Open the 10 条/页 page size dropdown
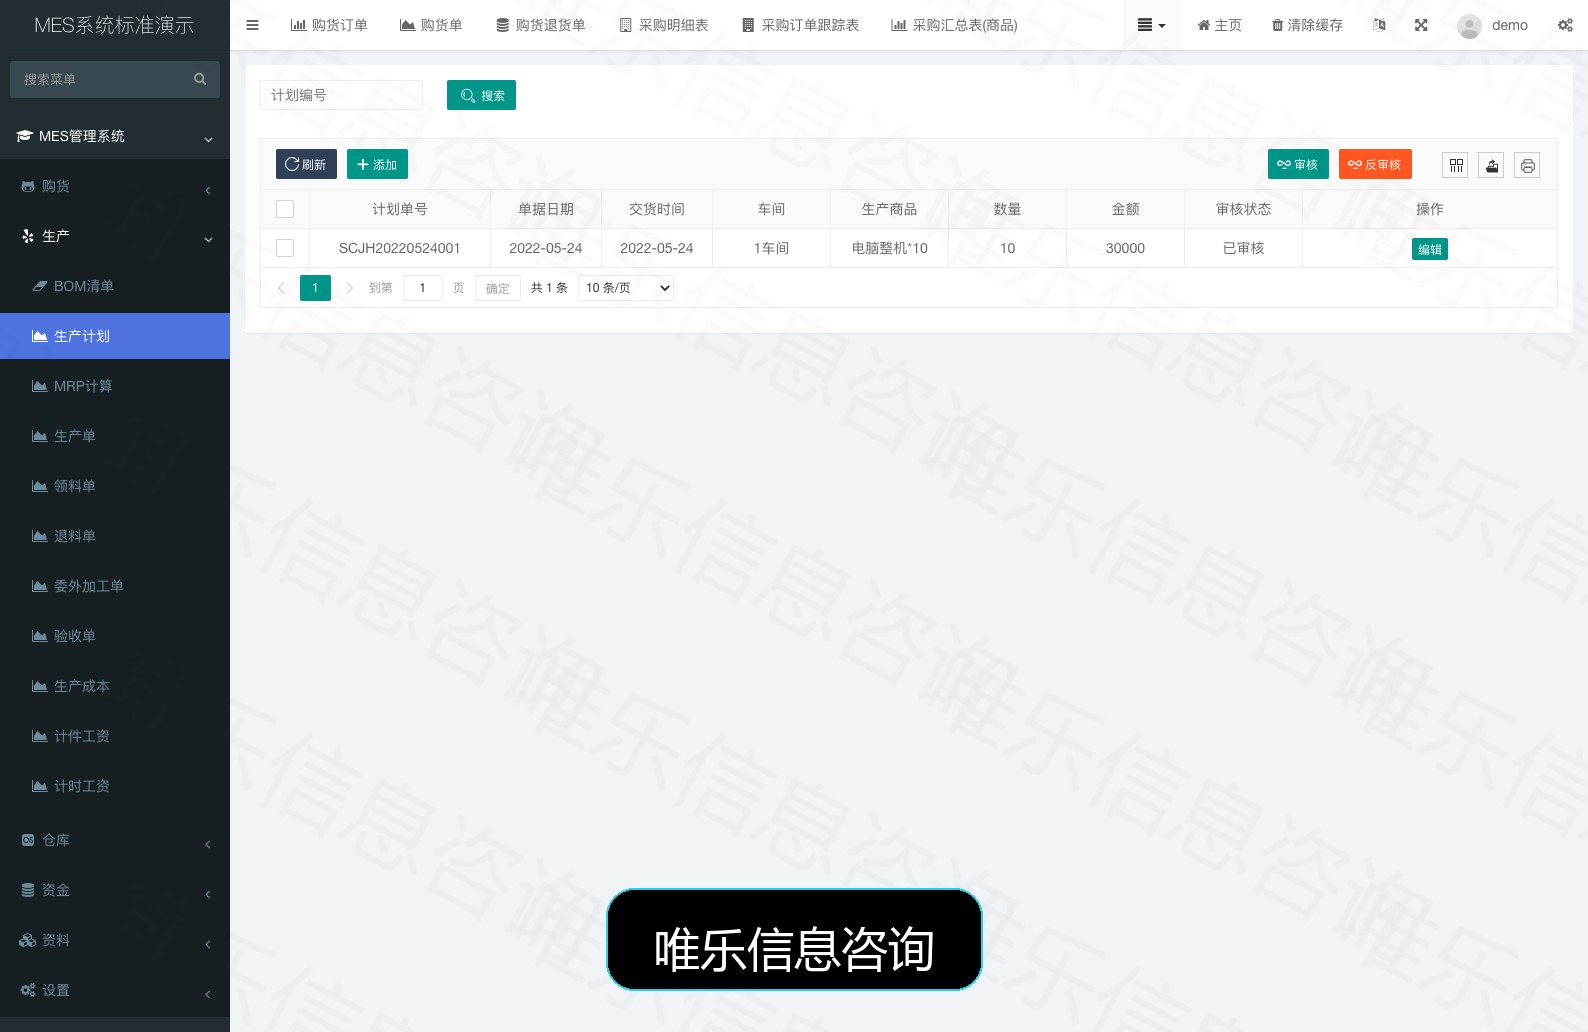 (626, 288)
